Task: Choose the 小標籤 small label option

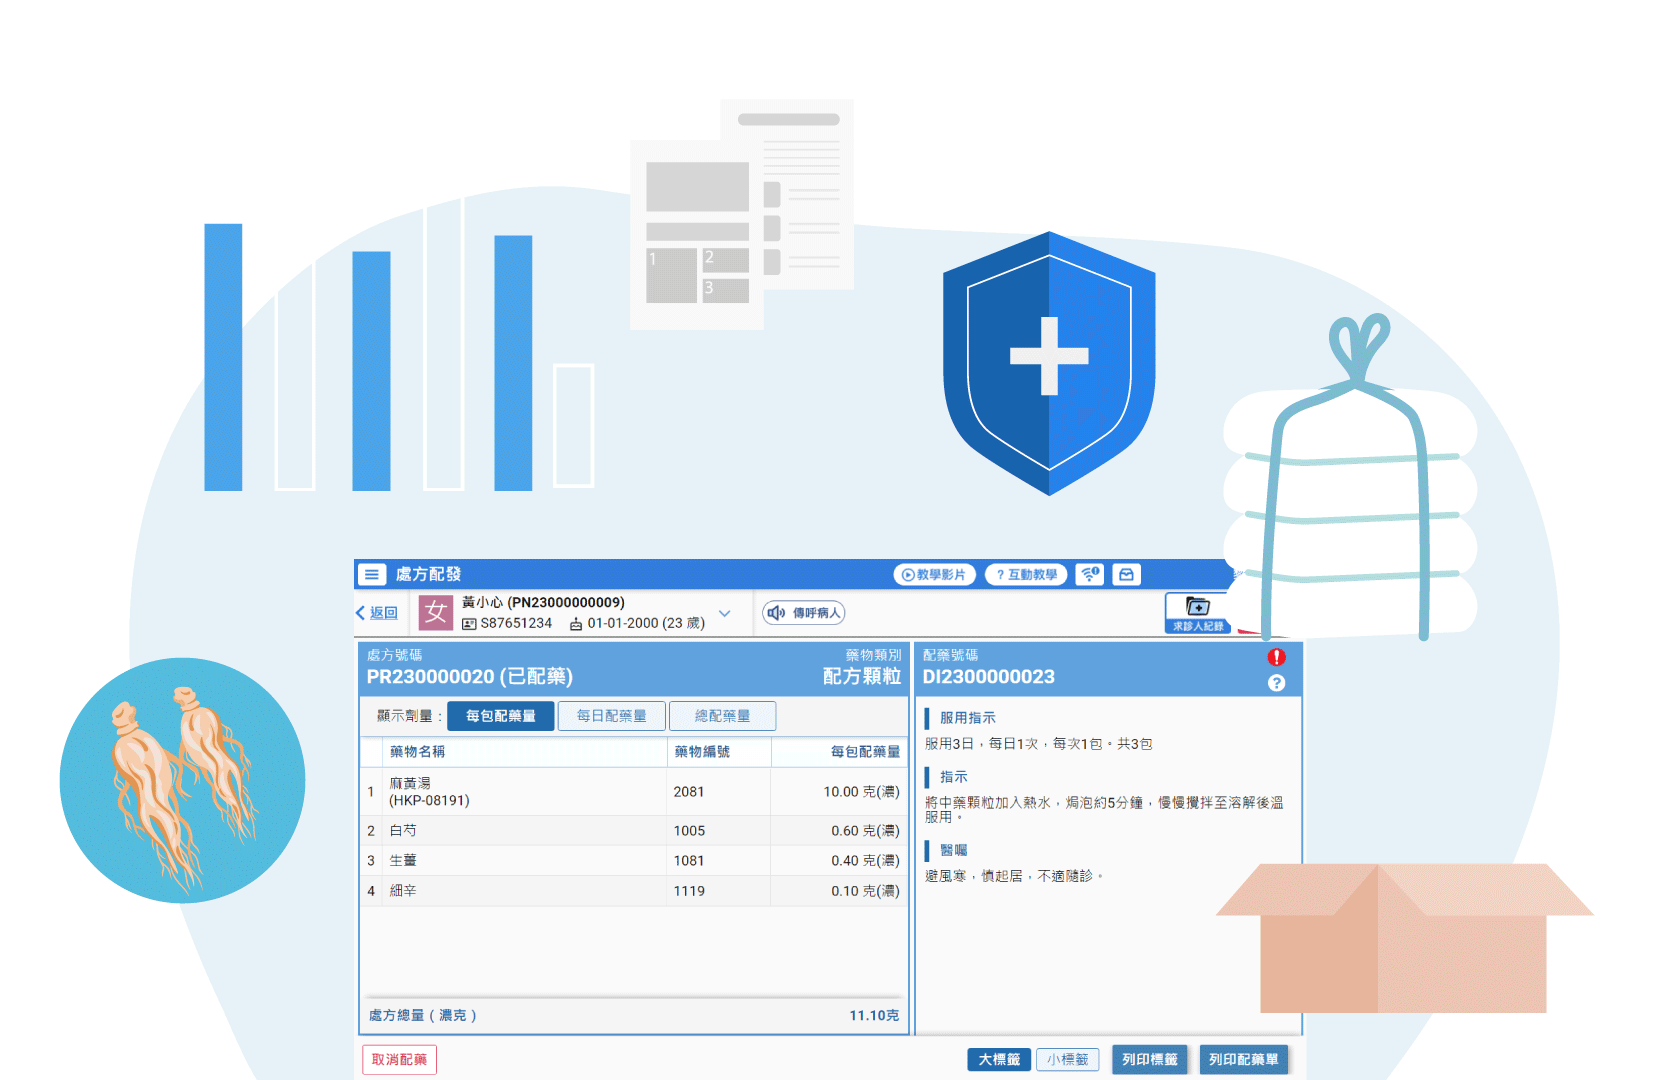Action: (x=1068, y=1060)
